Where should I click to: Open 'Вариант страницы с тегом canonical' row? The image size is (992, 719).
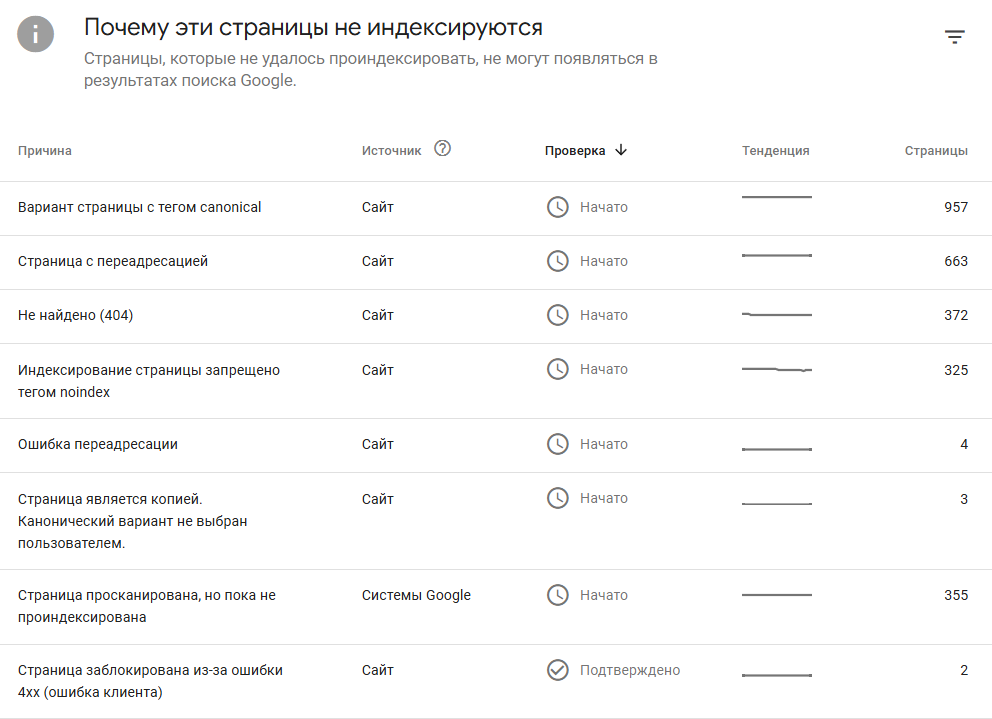click(140, 207)
